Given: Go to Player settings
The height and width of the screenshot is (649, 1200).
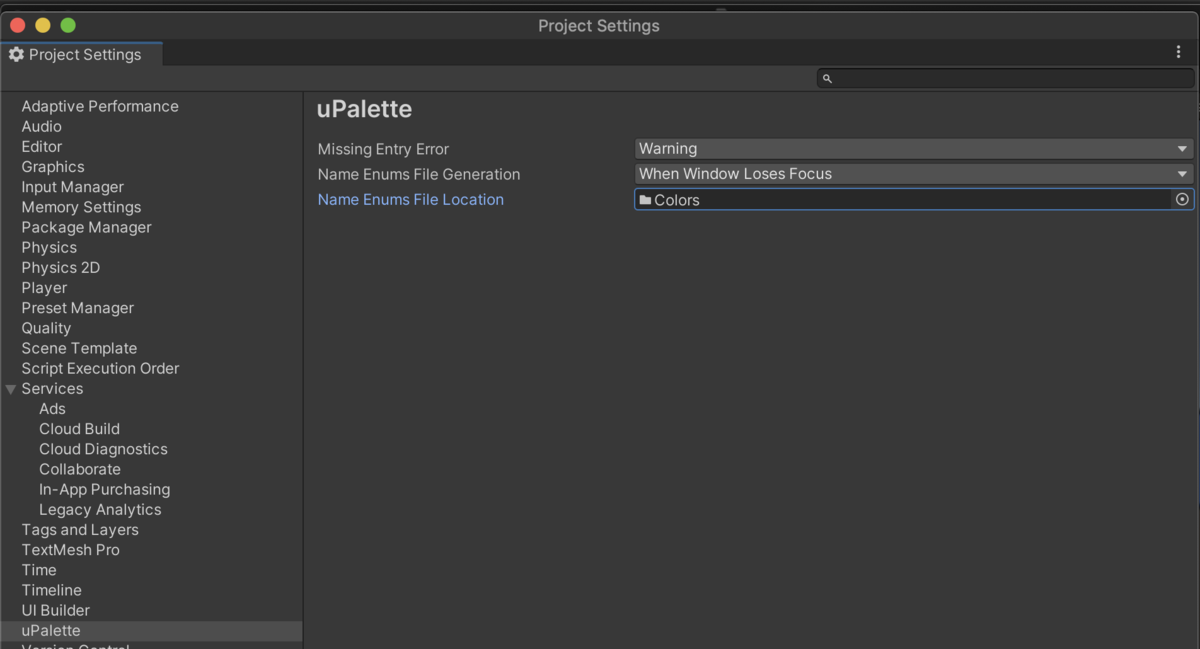Looking at the screenshot, I should point(44,288).
